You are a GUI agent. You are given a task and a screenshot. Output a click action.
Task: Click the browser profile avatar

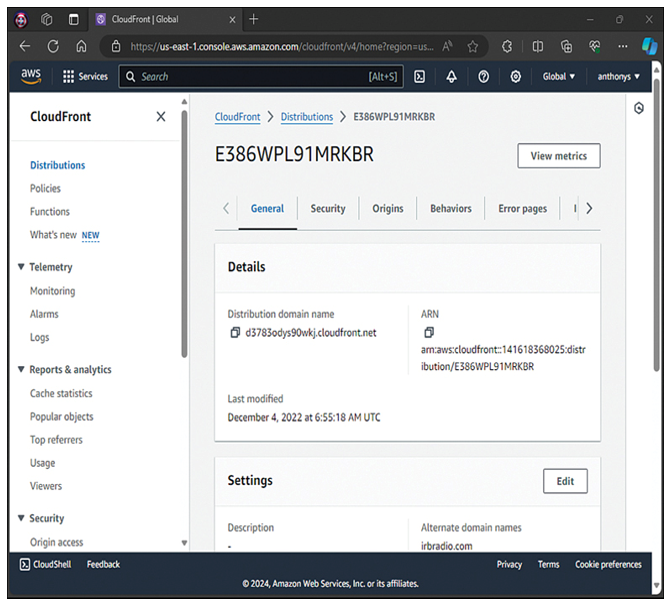21,20
